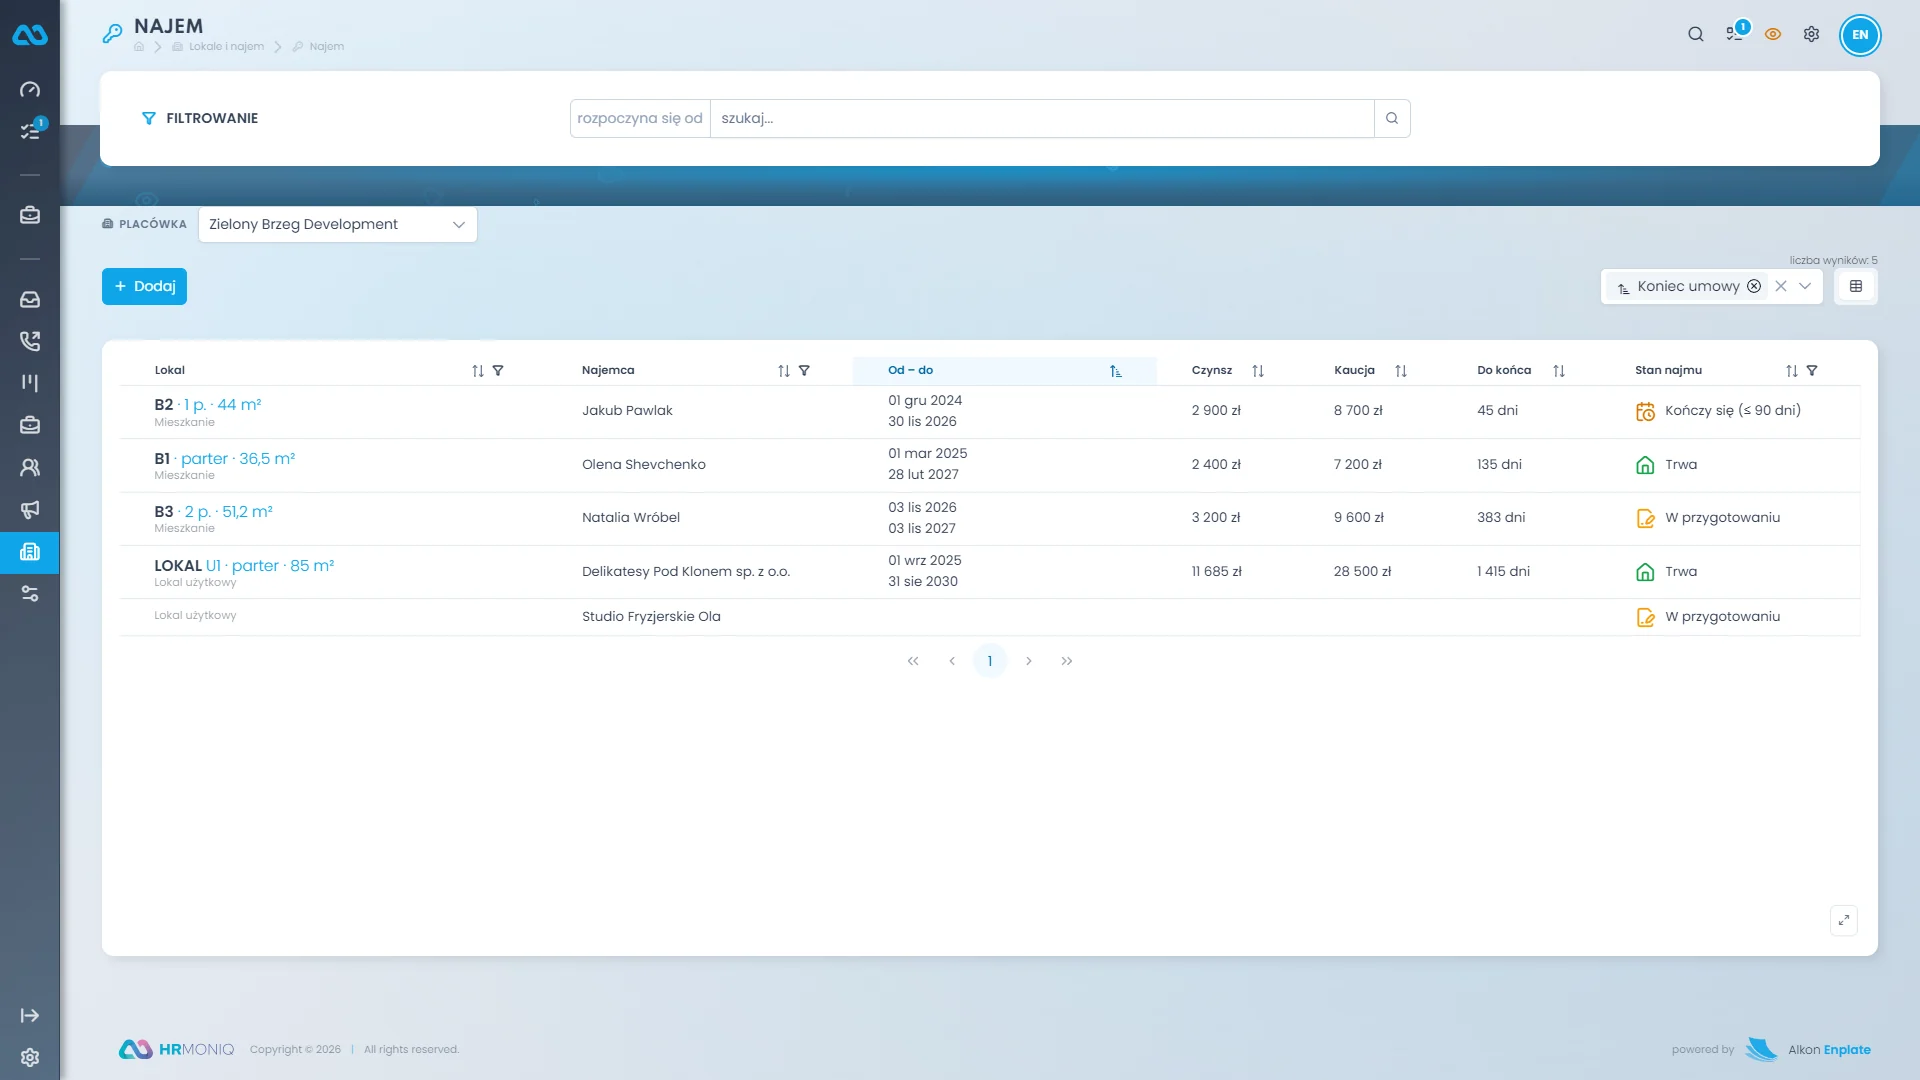Open the Placówka dropdown Zielony Brzeg Development

(x=338, y=225)
